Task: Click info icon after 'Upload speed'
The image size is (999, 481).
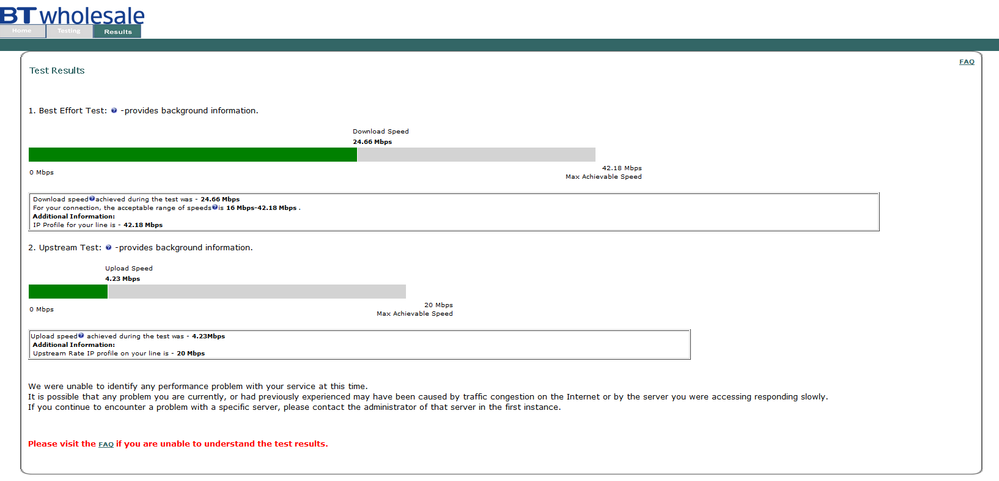Action: coord(81,335)
